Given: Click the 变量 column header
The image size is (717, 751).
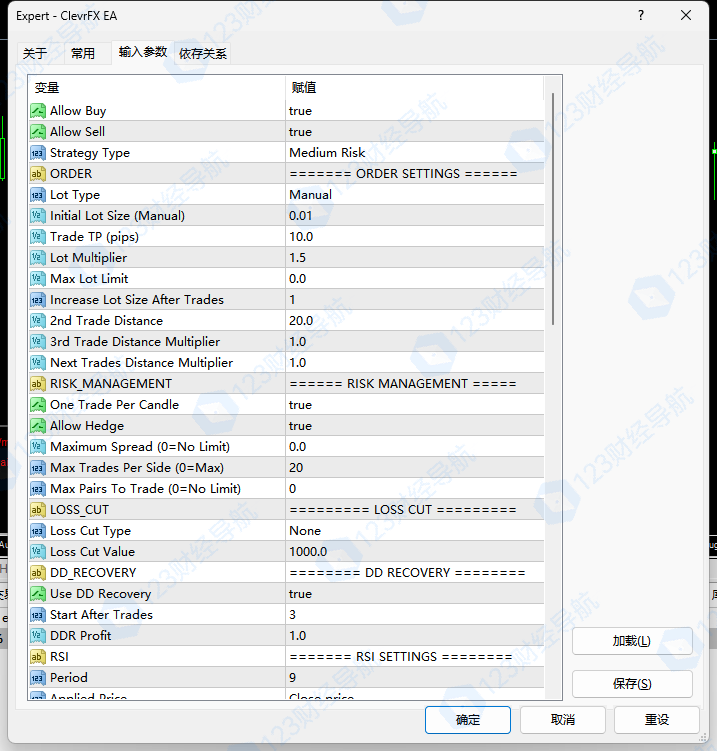Looking at the screenshot, I should point(157,88).
